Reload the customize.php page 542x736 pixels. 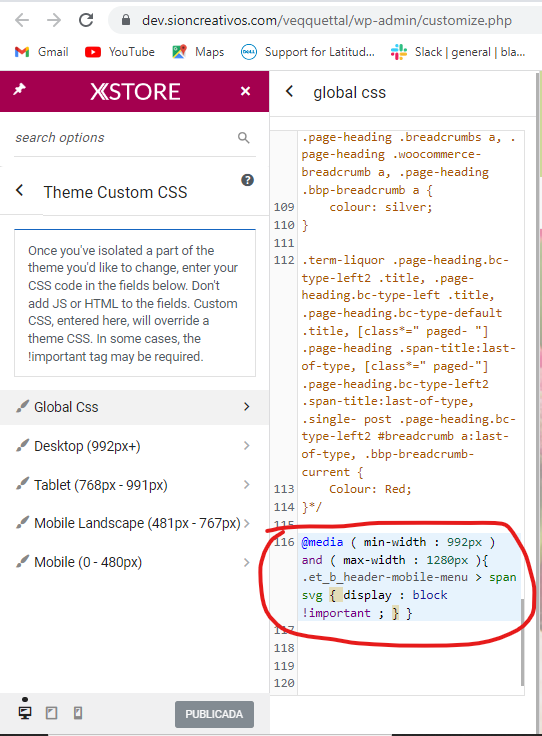coord(86,20)
